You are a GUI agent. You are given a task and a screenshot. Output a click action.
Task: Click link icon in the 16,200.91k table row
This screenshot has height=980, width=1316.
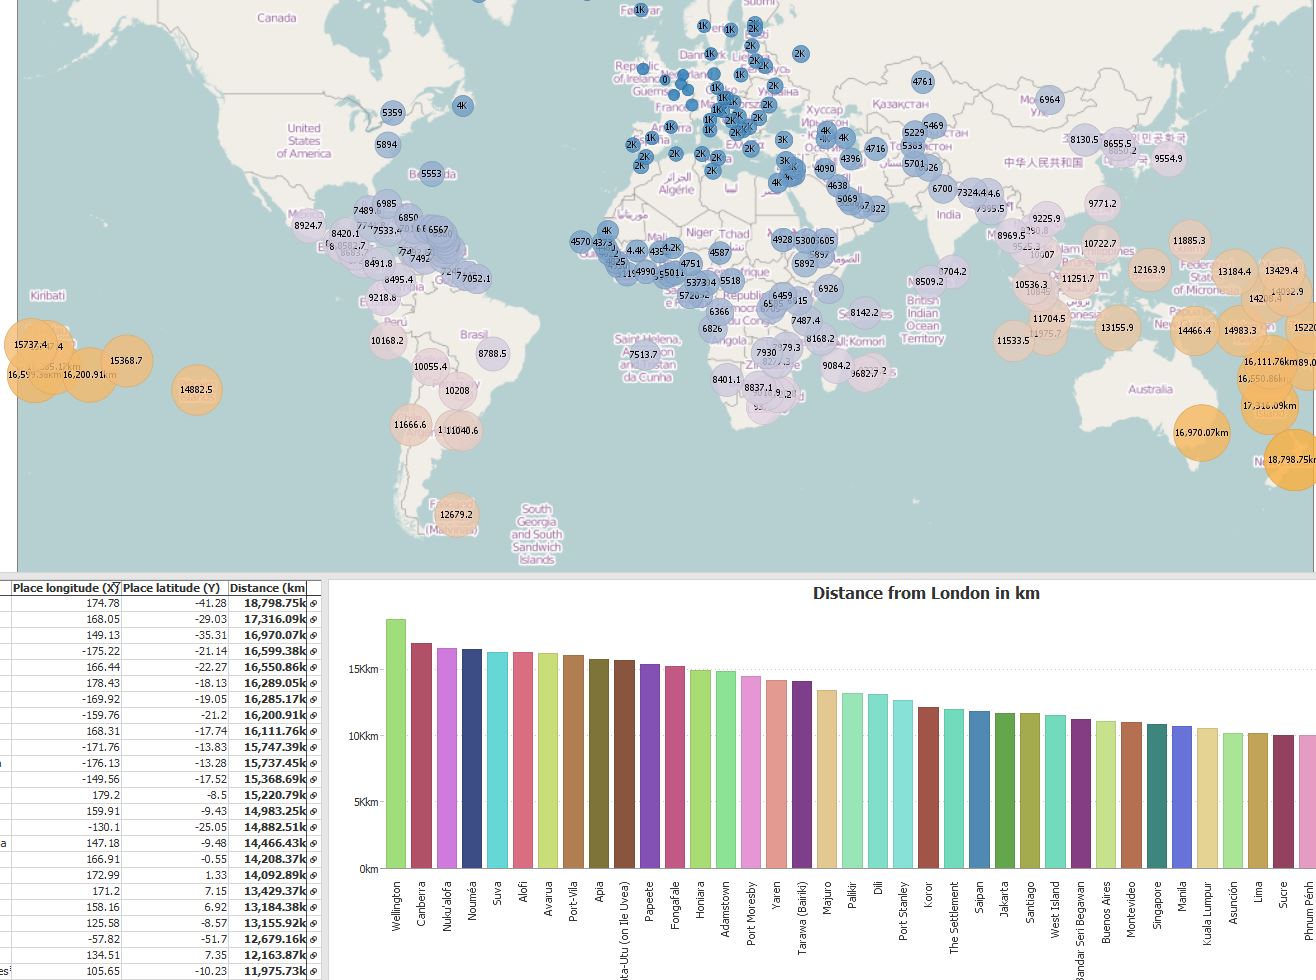[313, 716]
